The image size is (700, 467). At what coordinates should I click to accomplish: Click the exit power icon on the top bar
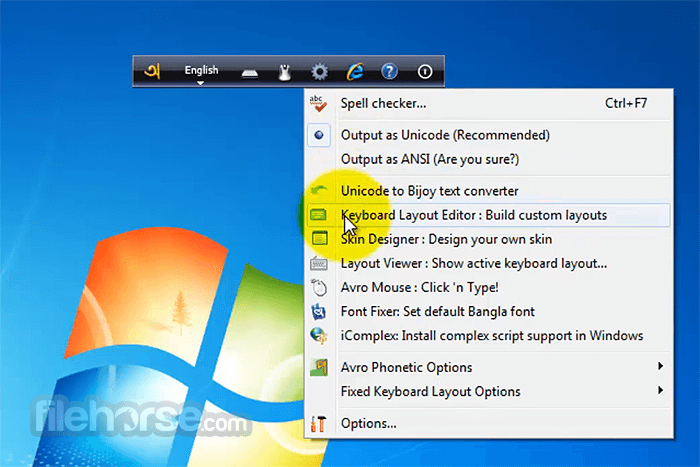(x=425, y=71)
